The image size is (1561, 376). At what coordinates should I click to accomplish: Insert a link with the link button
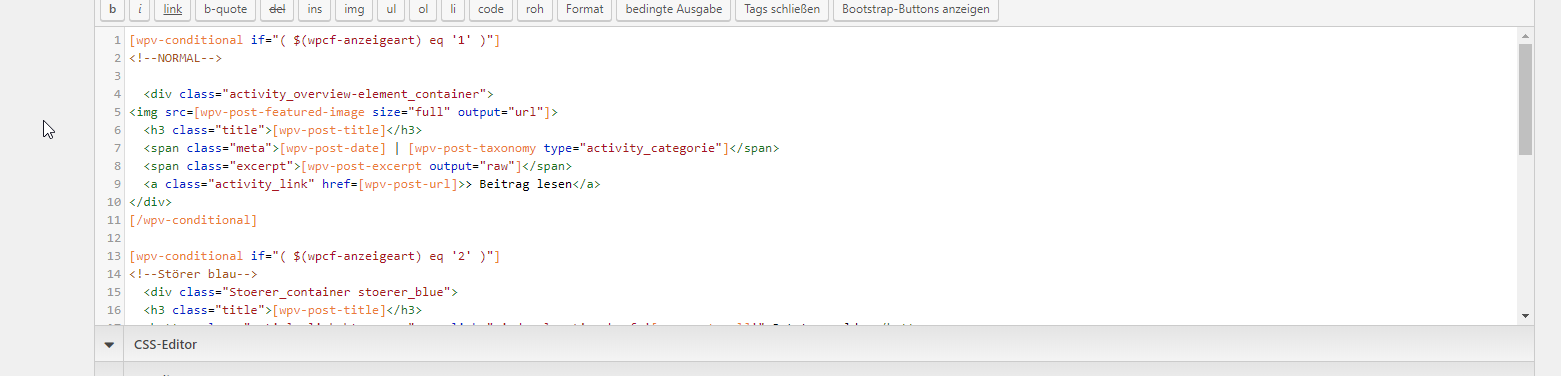click(x=173, y=10)
